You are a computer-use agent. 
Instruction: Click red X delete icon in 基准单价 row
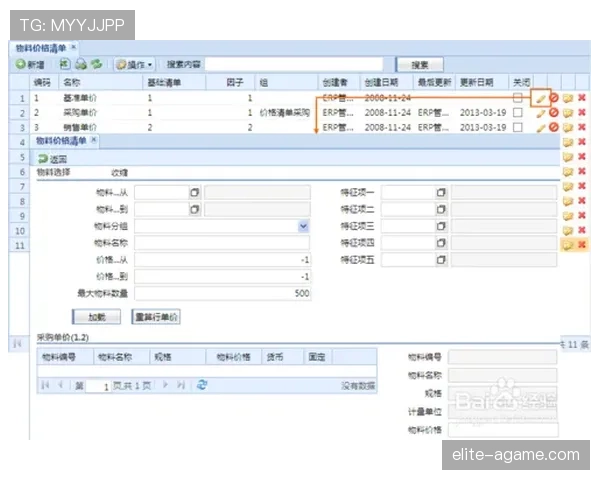pyautogui.click(x=582, y=98)
